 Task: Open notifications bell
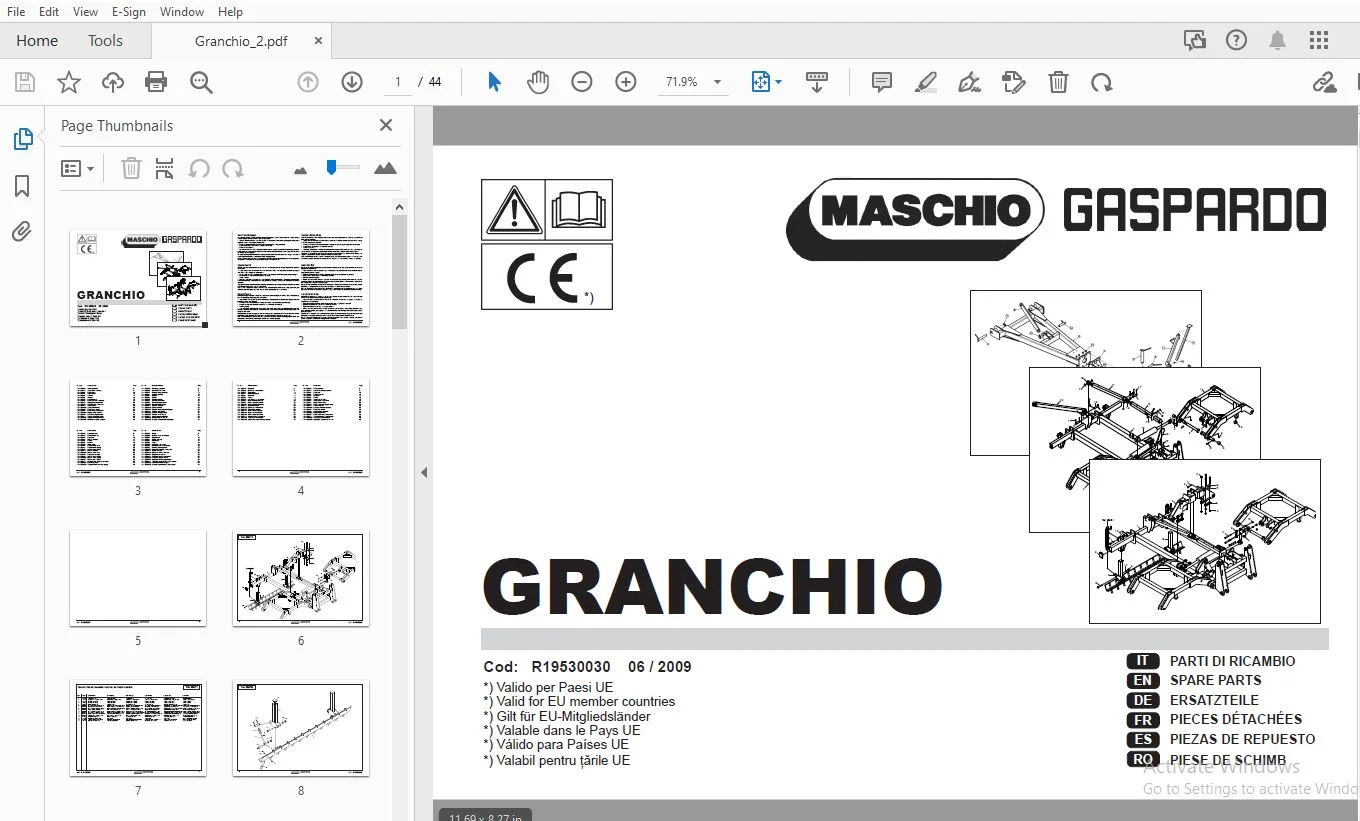(1278, 41)
